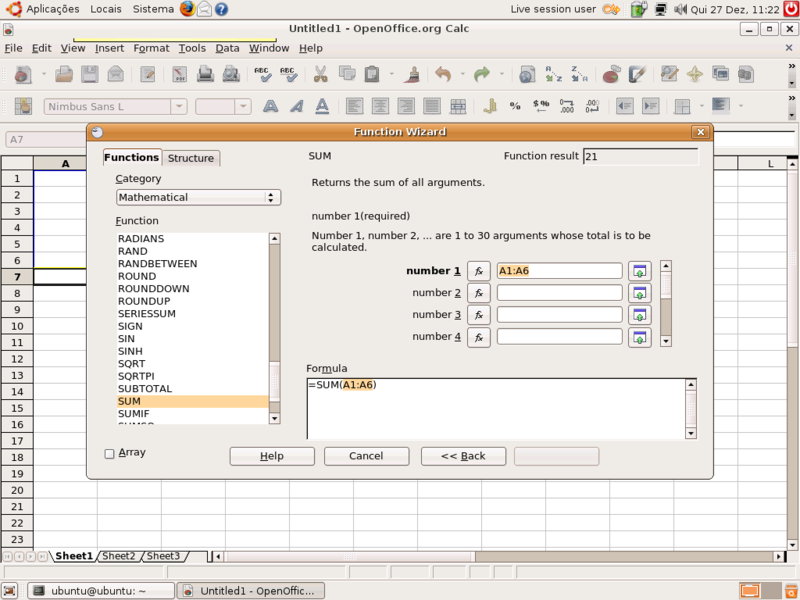This screenshot has height=600, width=800.
Task: Open the Font Name dropdown arrow
Action: tap(179, 107)
